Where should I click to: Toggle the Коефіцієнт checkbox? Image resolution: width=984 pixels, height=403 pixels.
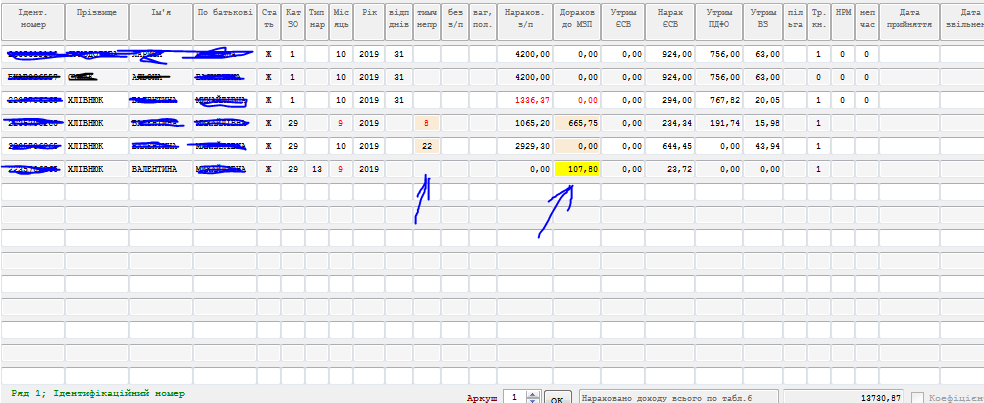pos(917,397)
